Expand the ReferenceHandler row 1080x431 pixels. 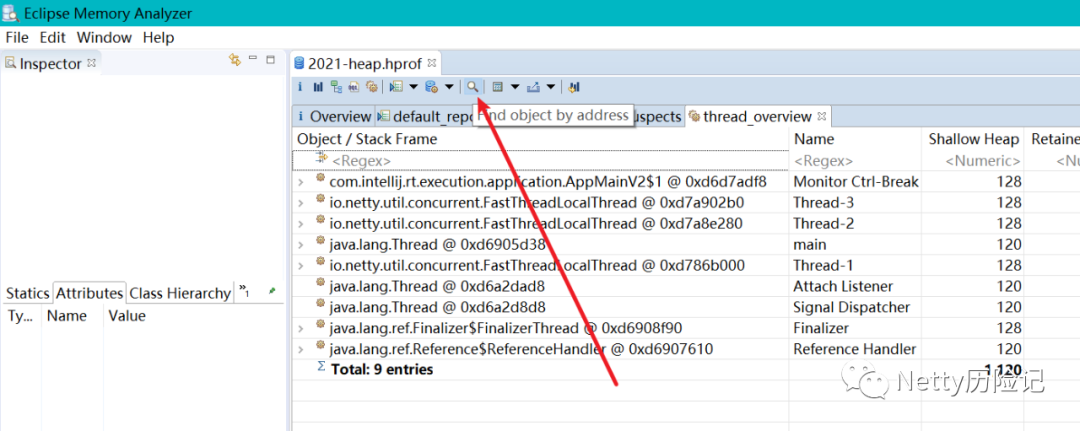(x=300, y=349)
